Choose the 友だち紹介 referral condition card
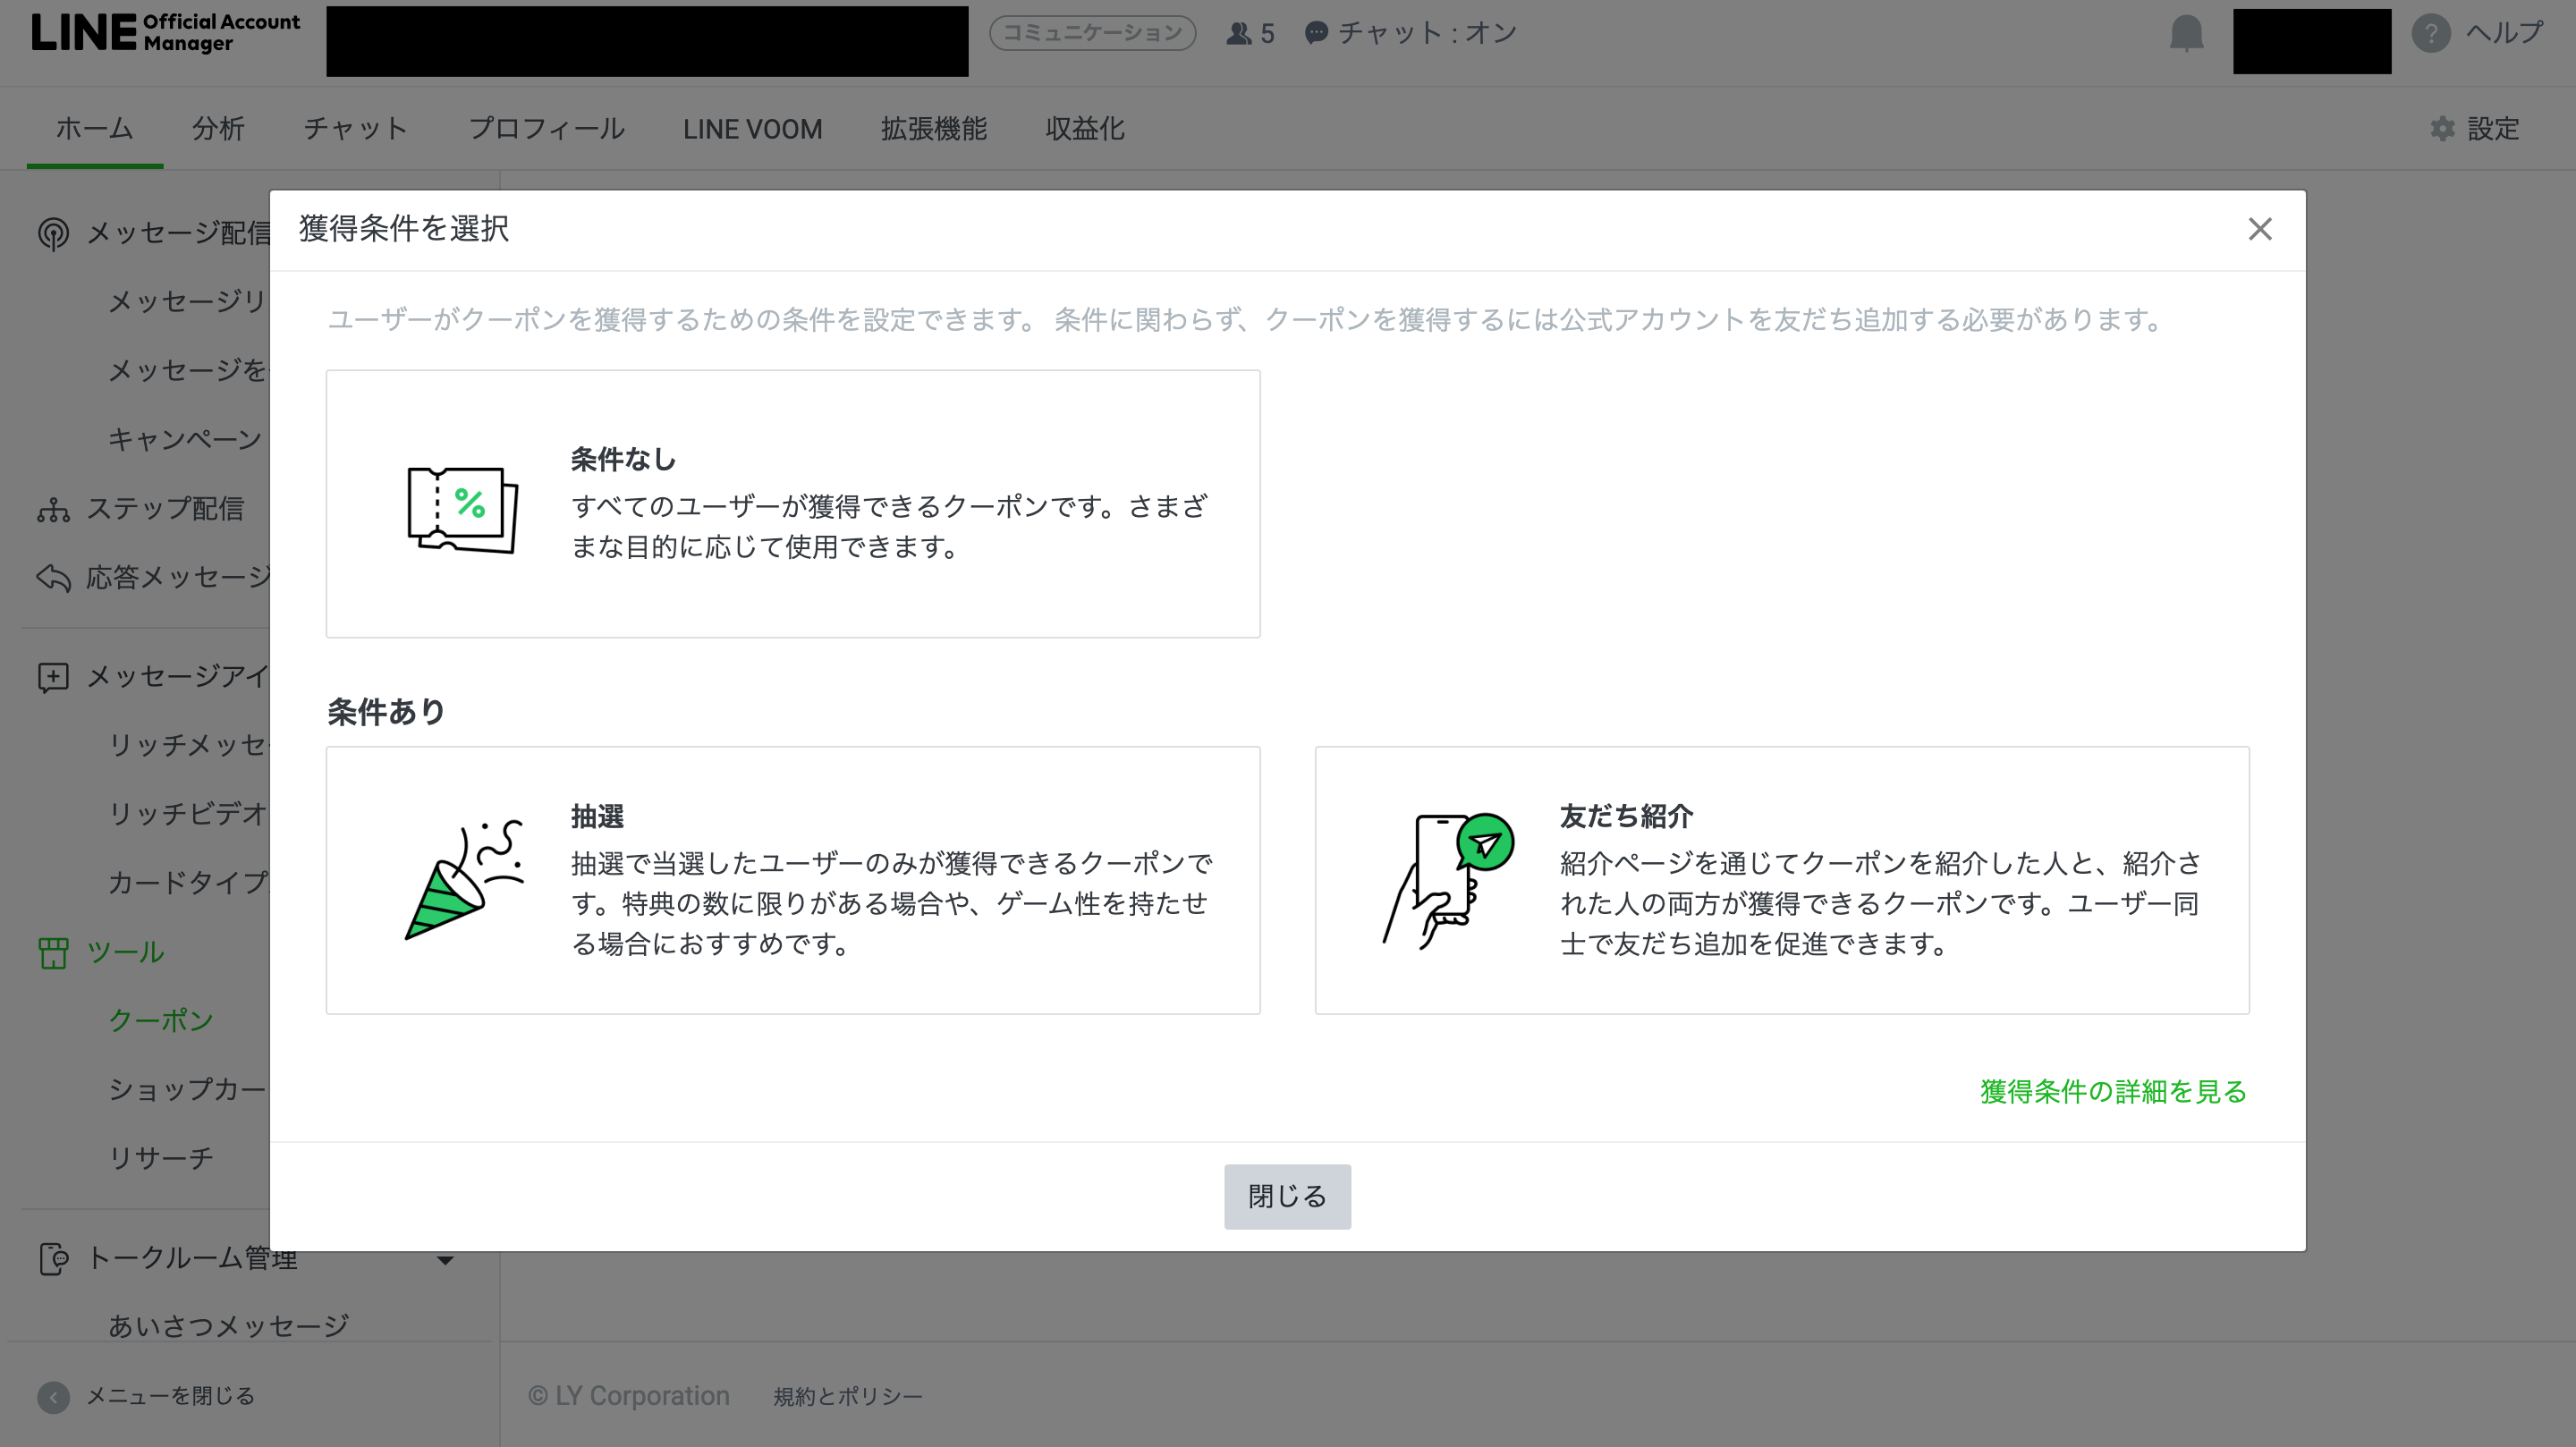Screen dimensions: 2576x1447 [x=1781, y=880]
